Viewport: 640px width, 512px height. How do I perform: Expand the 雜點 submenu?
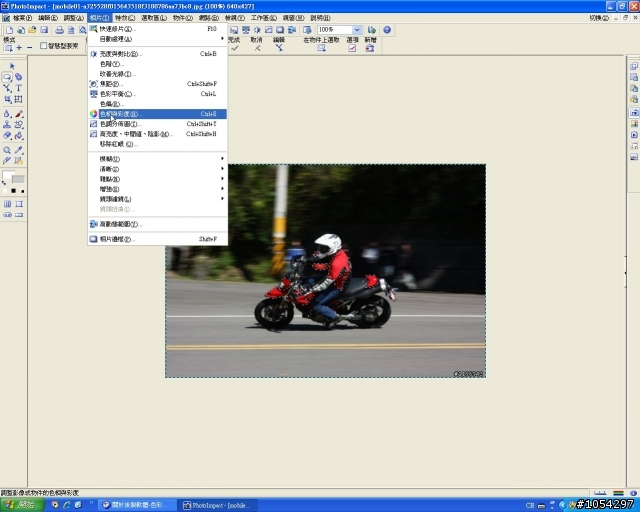pos(158,179)
